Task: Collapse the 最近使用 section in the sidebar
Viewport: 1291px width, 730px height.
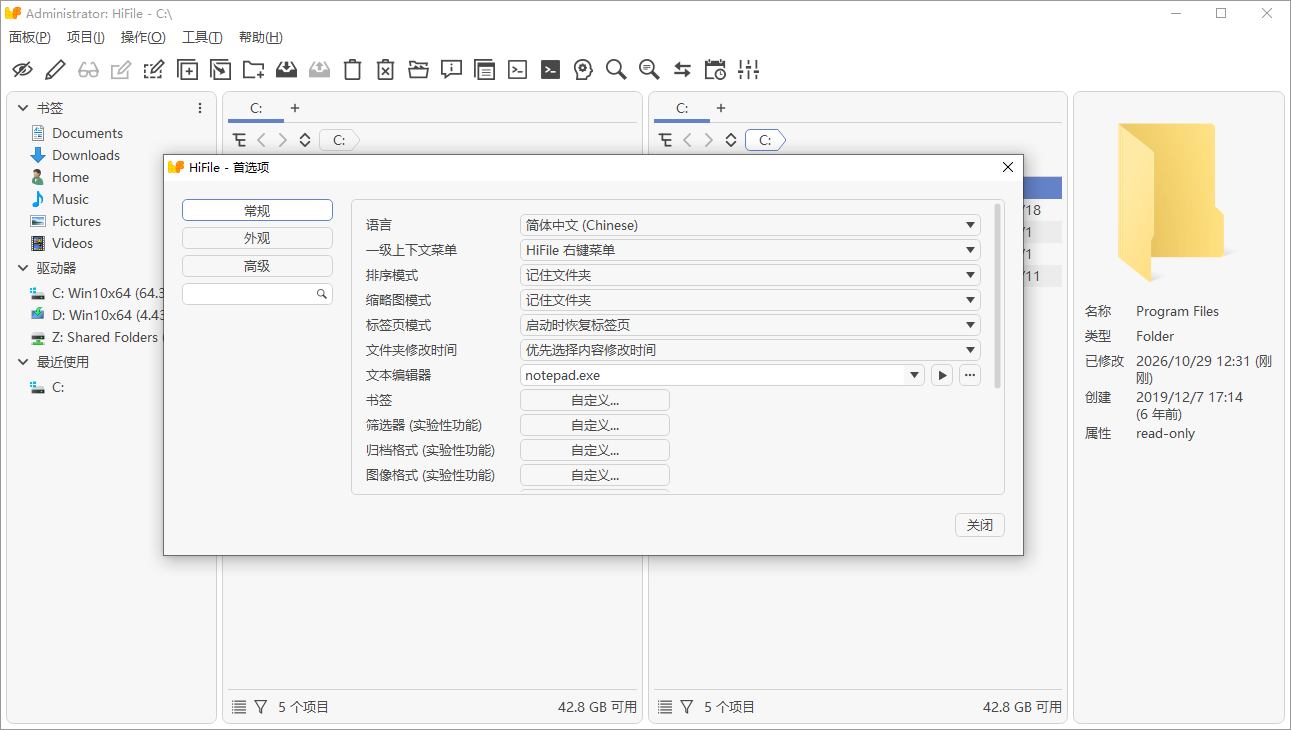Action: (23, 362)
